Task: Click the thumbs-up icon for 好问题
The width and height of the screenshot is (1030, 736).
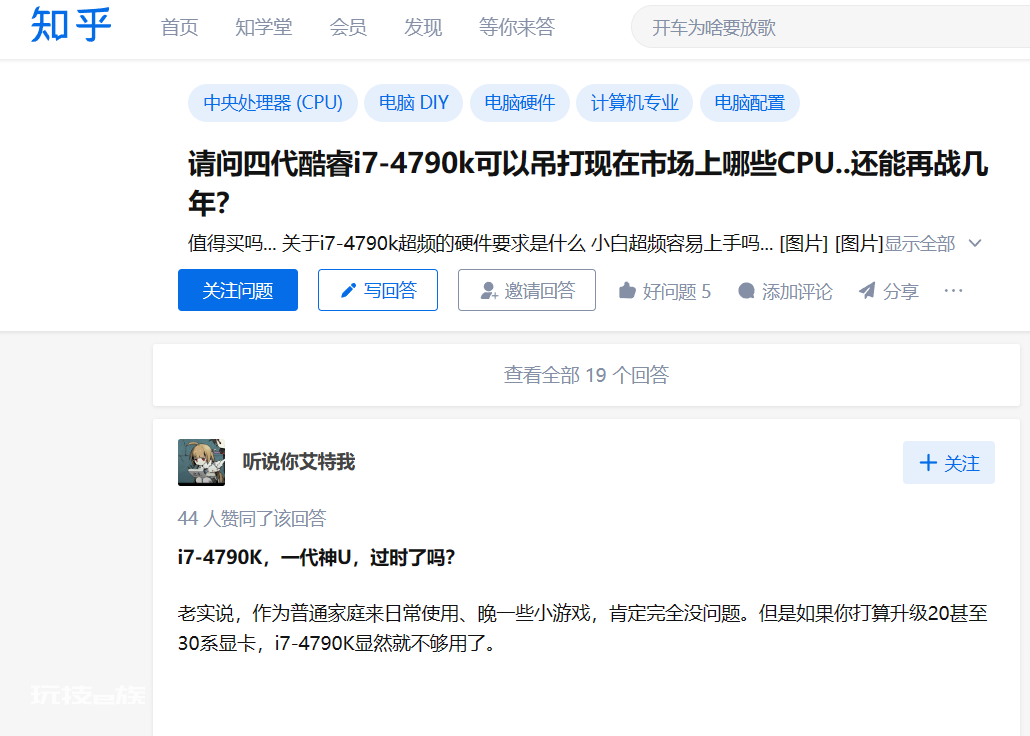Action: 627,290
